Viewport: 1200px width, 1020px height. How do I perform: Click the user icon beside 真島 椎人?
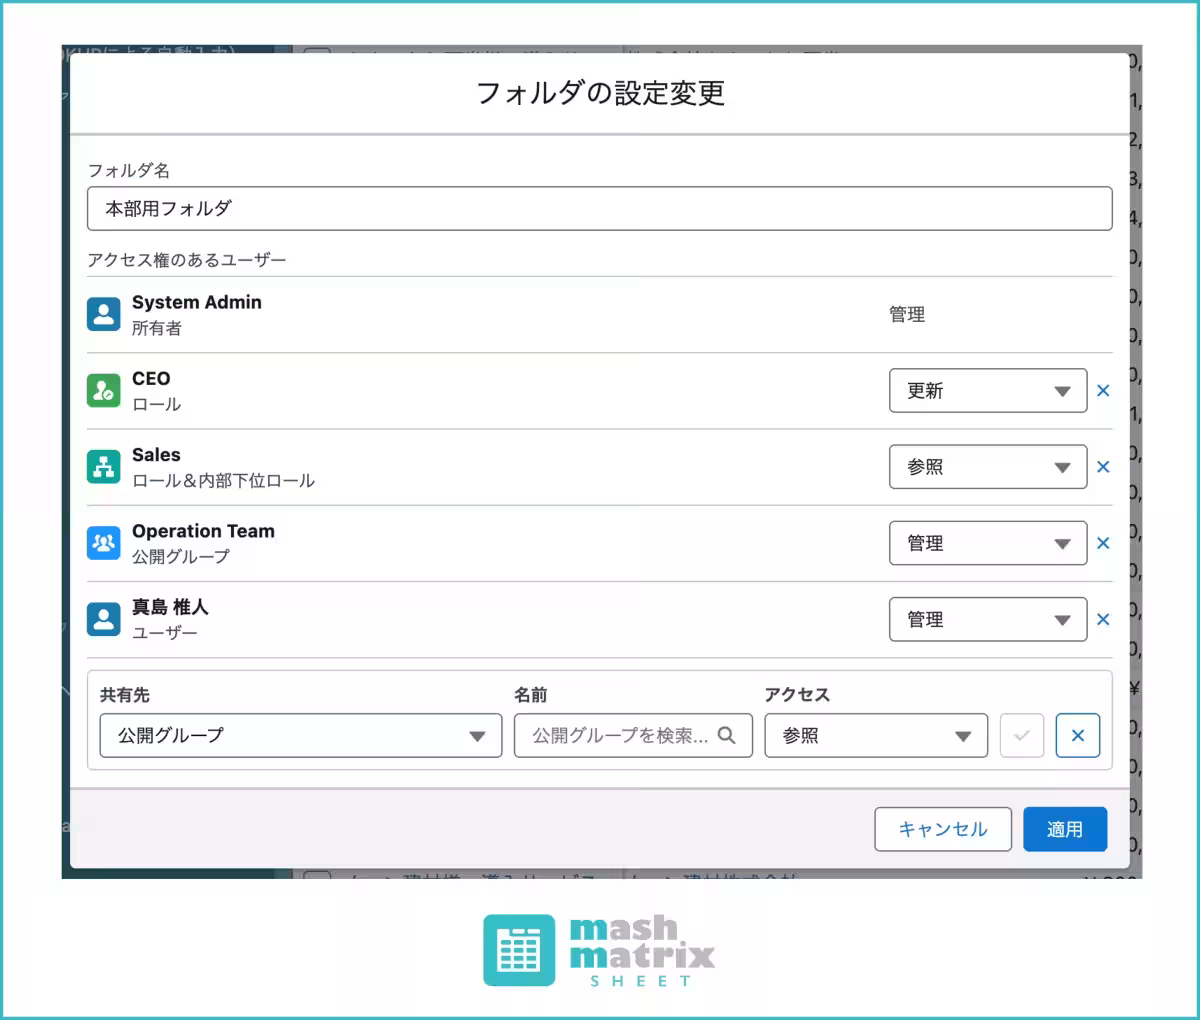[x=103, y=618]
